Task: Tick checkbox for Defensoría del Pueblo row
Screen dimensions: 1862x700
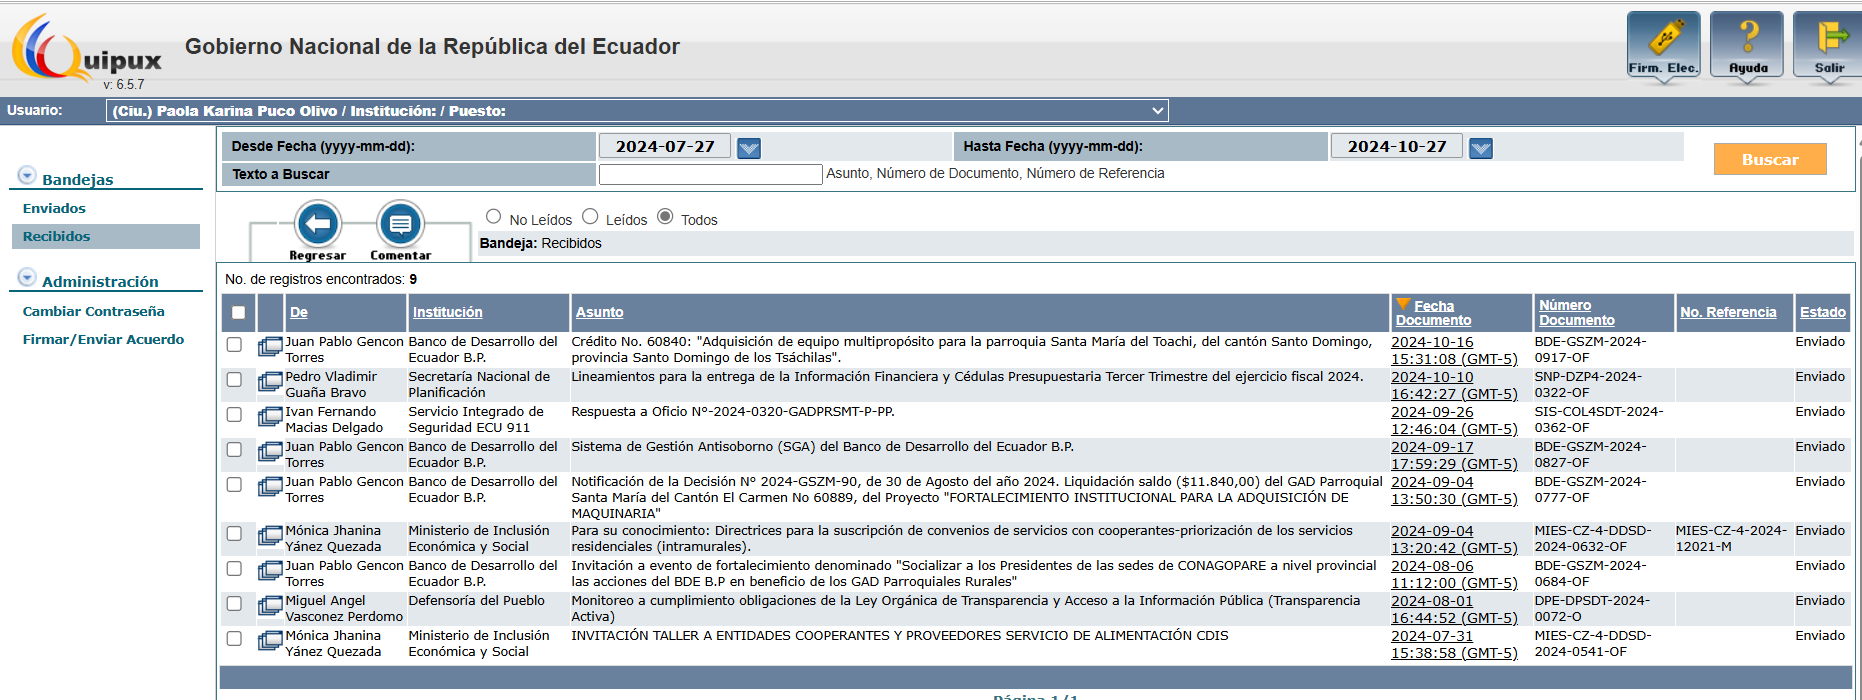Action: coord(234,604)
